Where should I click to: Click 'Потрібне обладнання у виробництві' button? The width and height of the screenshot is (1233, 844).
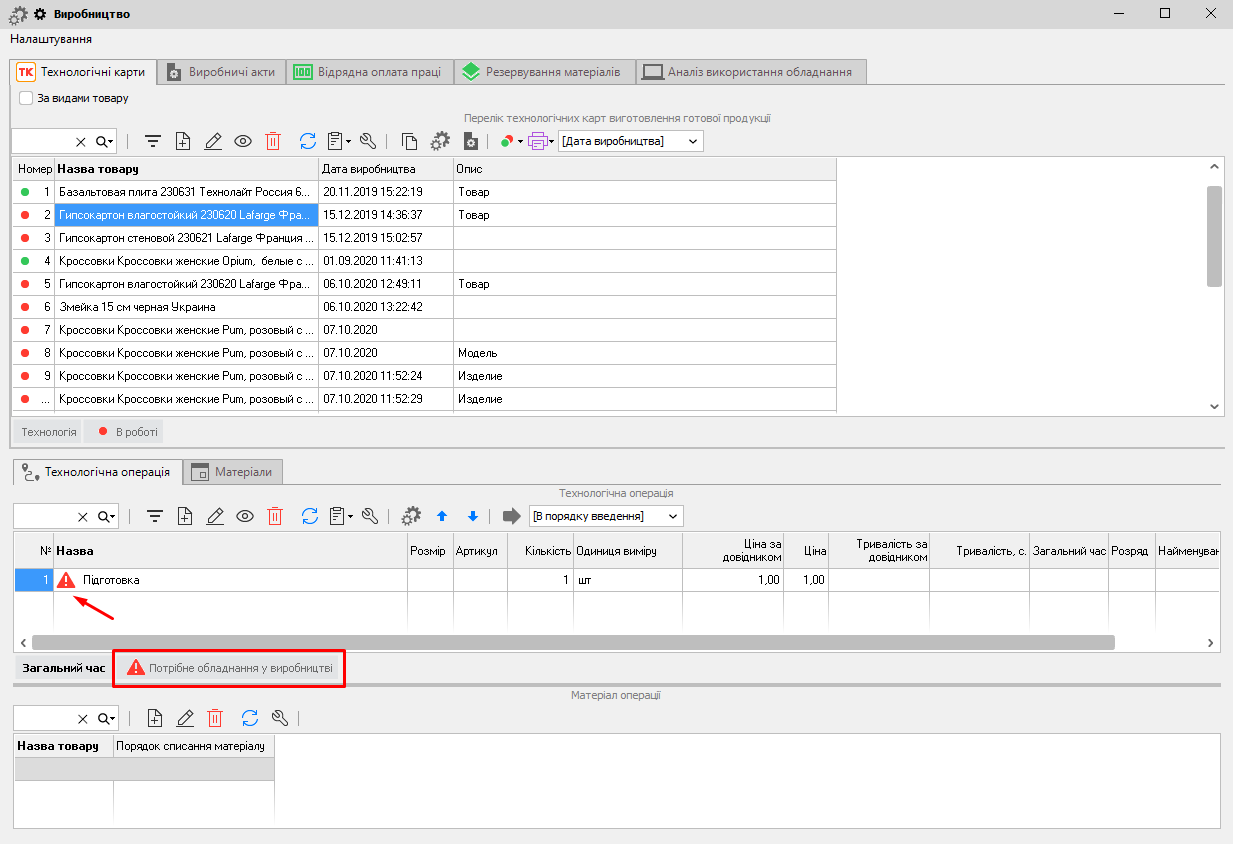(230, 668)
